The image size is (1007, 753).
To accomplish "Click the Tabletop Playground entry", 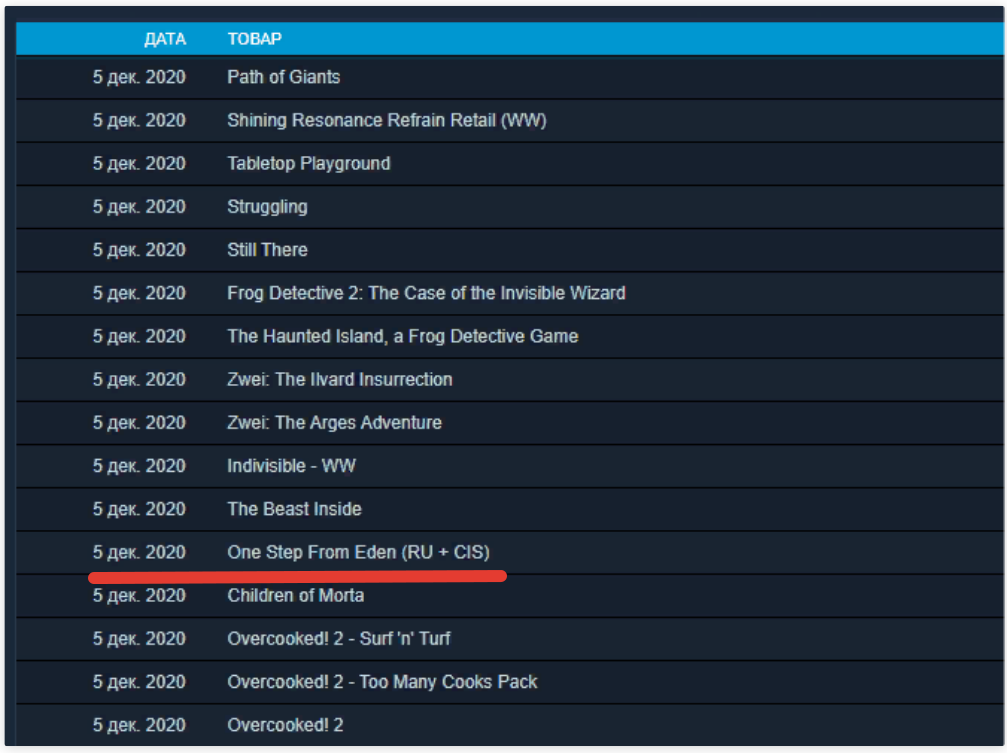I will click(308, 163).
